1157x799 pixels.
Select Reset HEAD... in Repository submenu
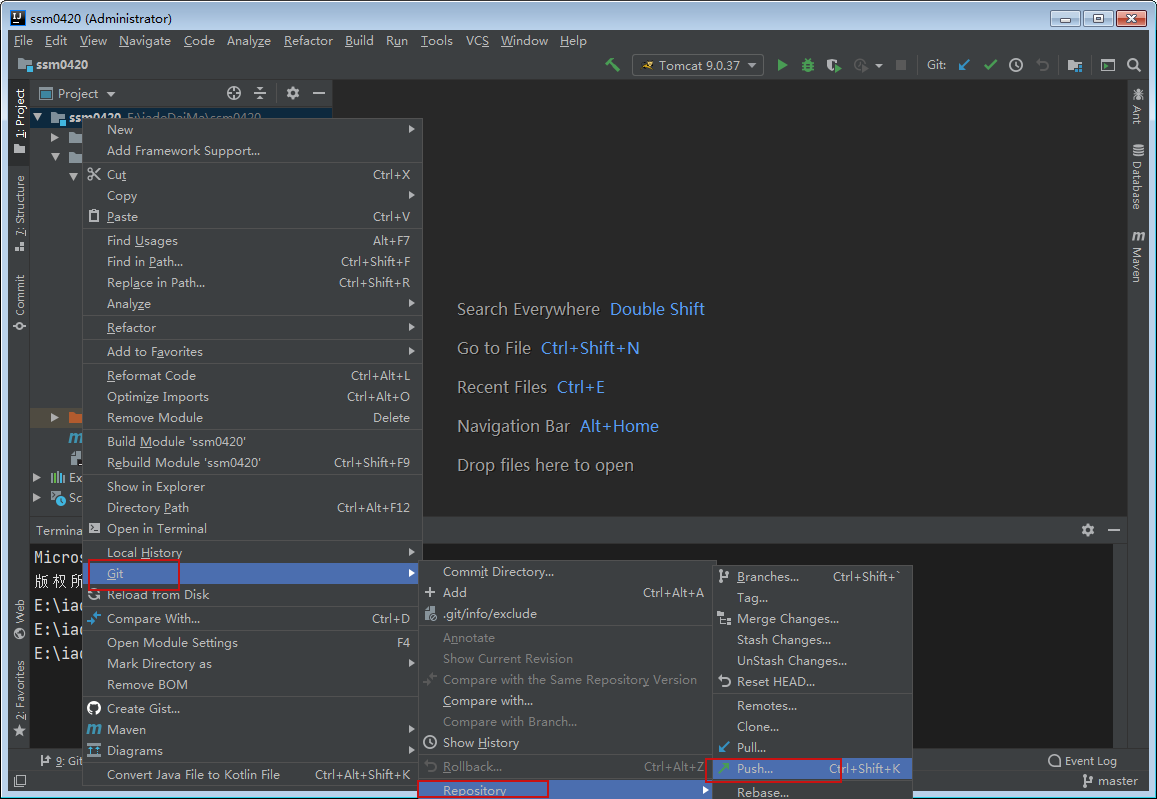[x=812, y=682]
